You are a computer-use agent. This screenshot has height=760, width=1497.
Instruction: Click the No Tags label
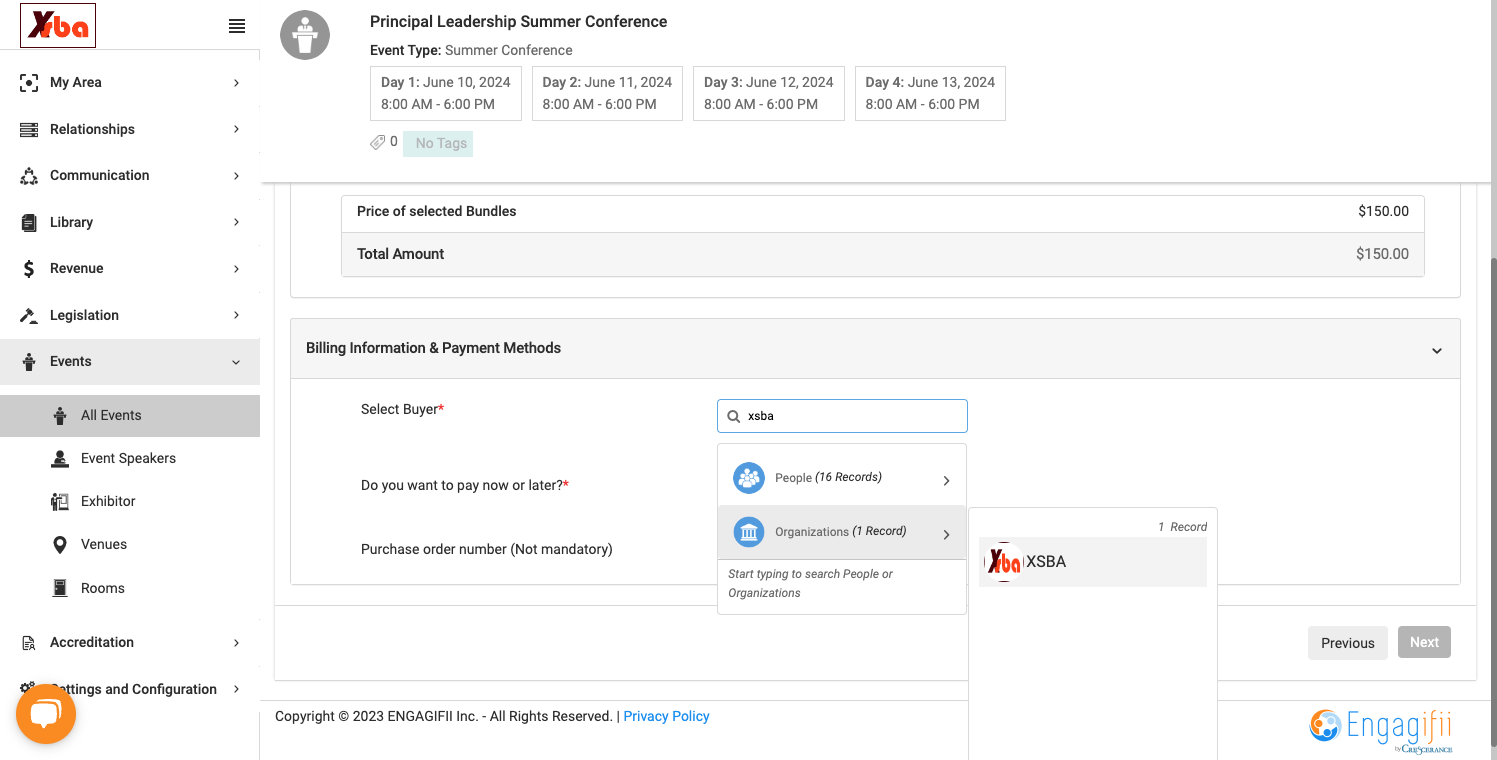[438, 143]
